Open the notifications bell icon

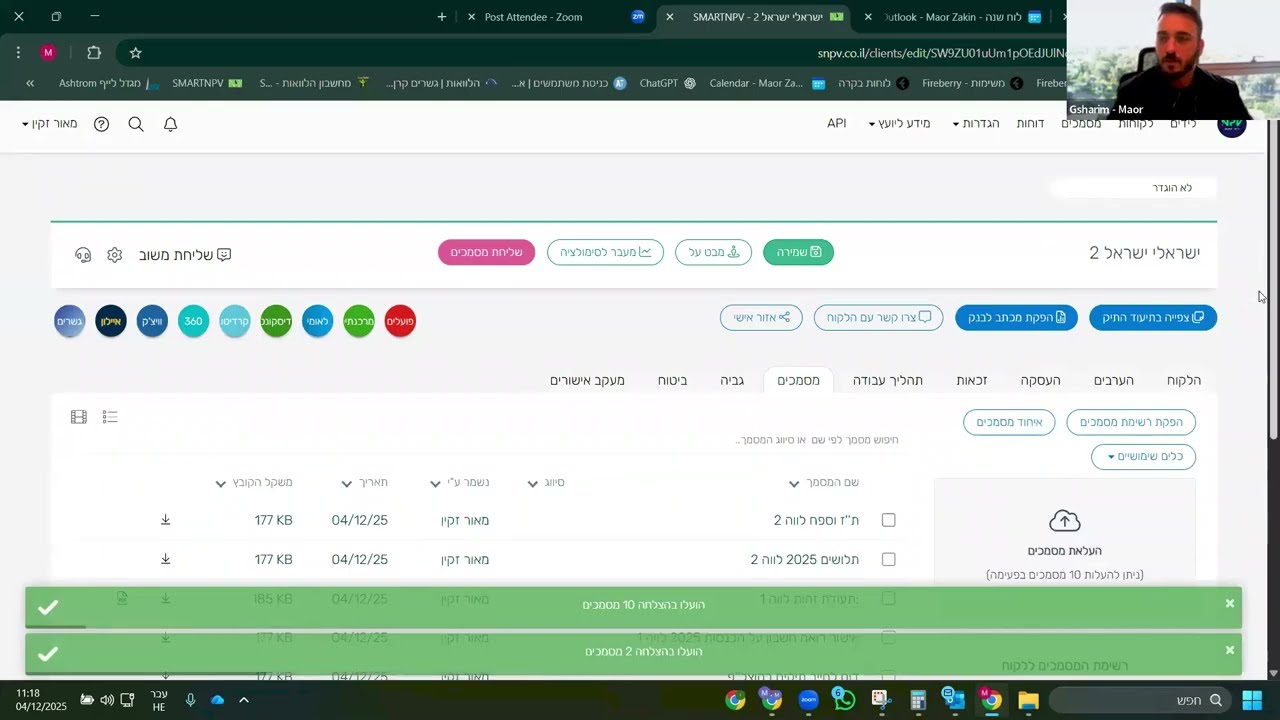click(x=170, y=124)
